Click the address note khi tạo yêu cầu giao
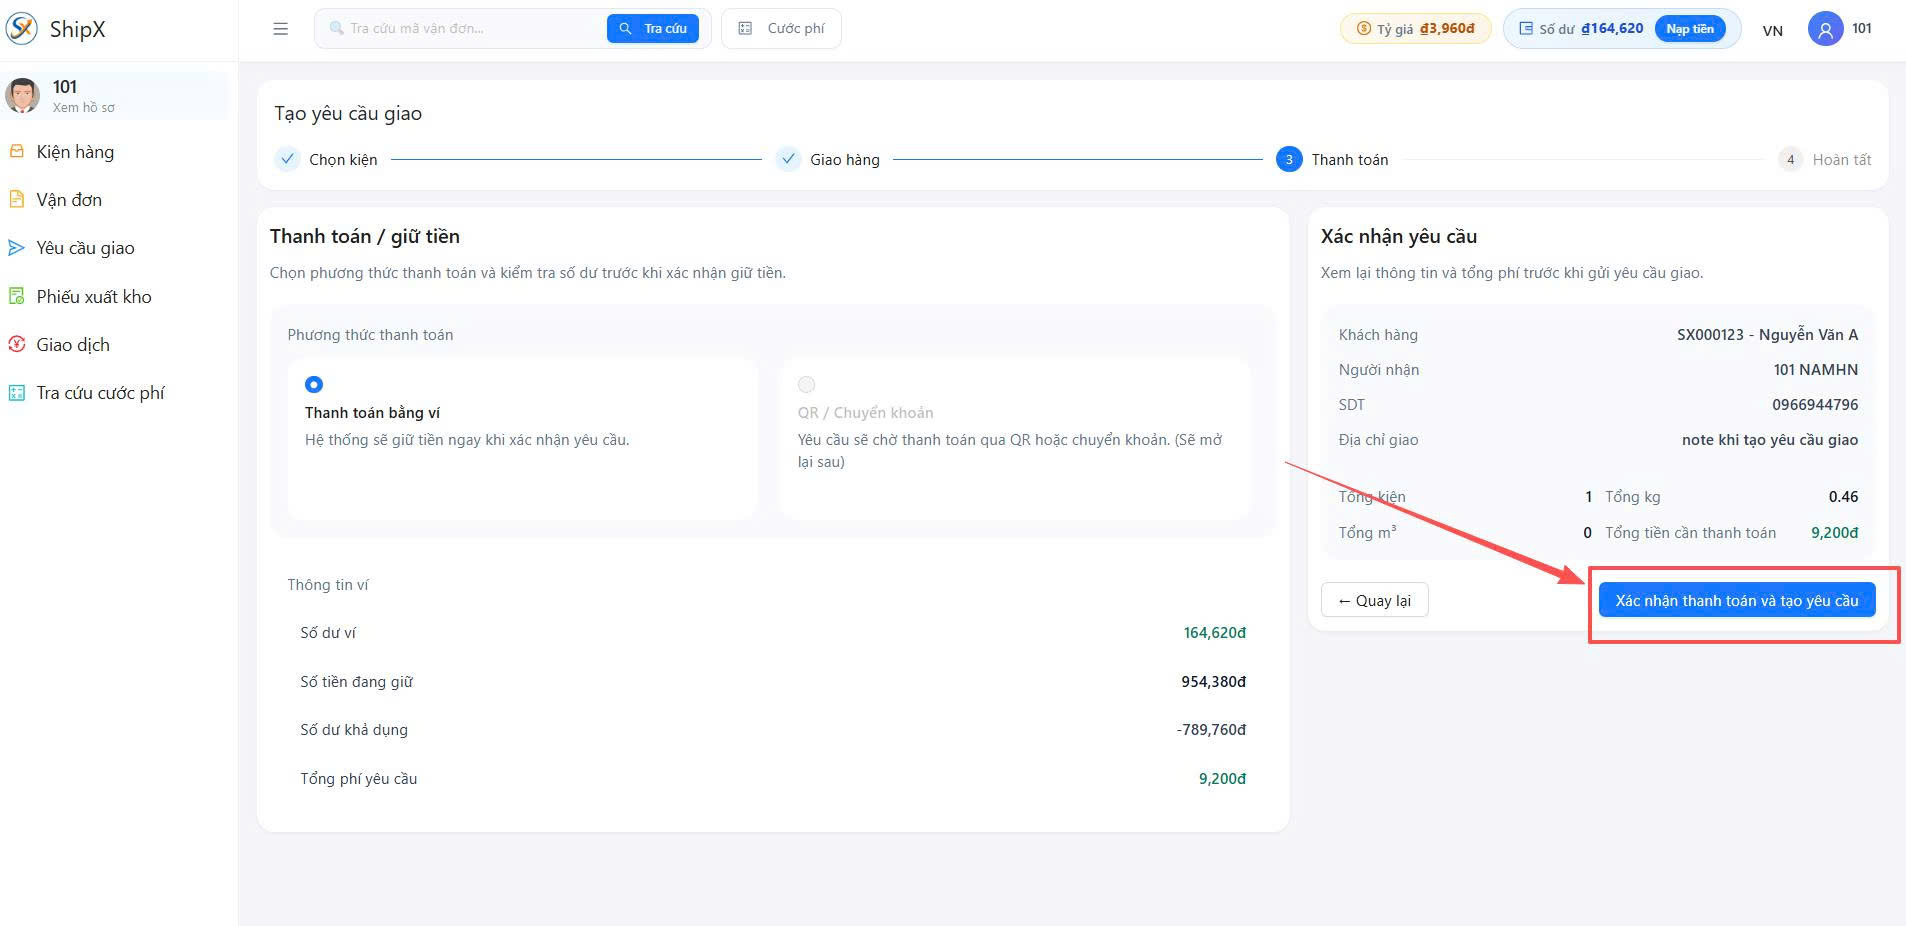Image resolution: width=1906 pixels, height=926 pixels. pos(1770,440)
